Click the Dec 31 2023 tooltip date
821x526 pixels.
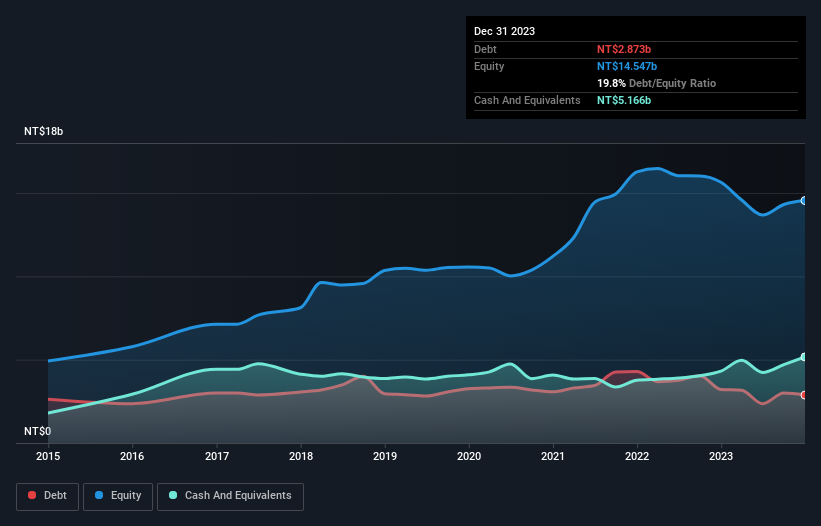coord(504,31)
